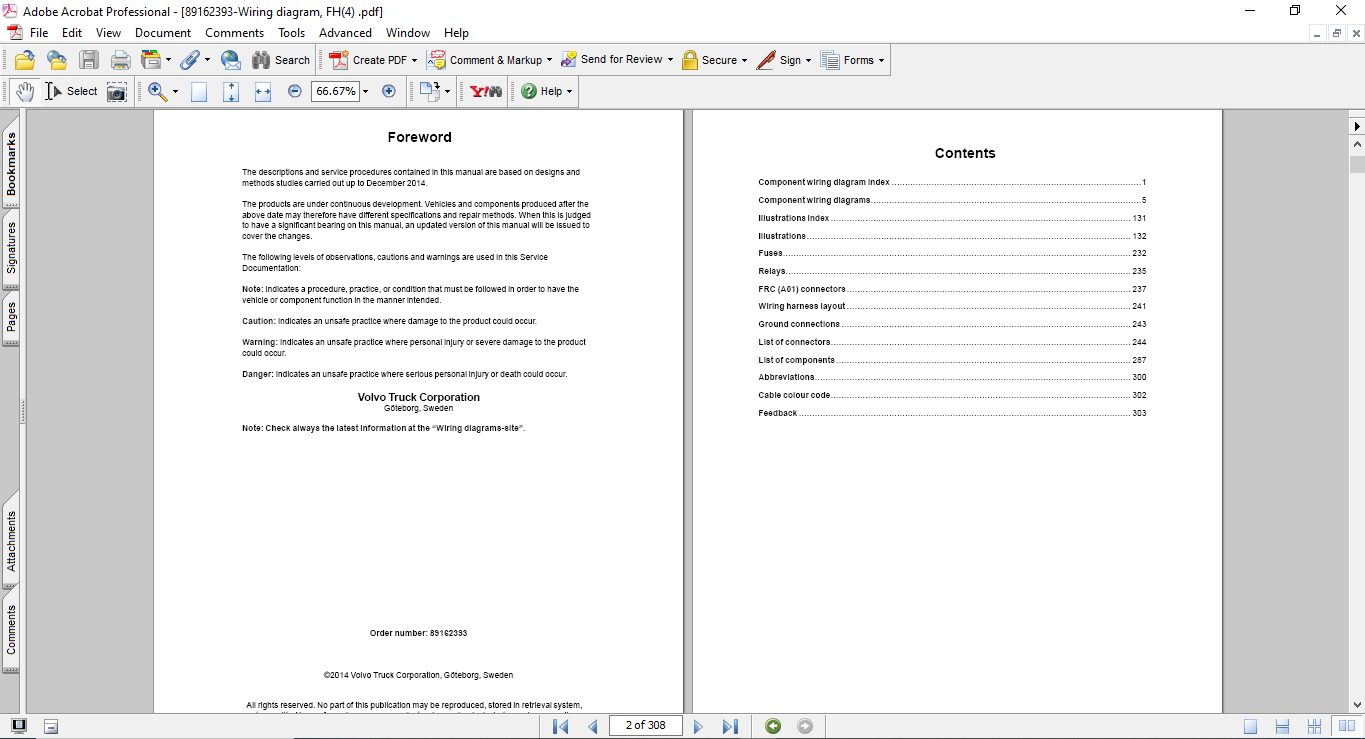Click the Fit Width icon
The height and width of the screenshot is (739, 1365).
pyautogui.click(x=263, y=91)
